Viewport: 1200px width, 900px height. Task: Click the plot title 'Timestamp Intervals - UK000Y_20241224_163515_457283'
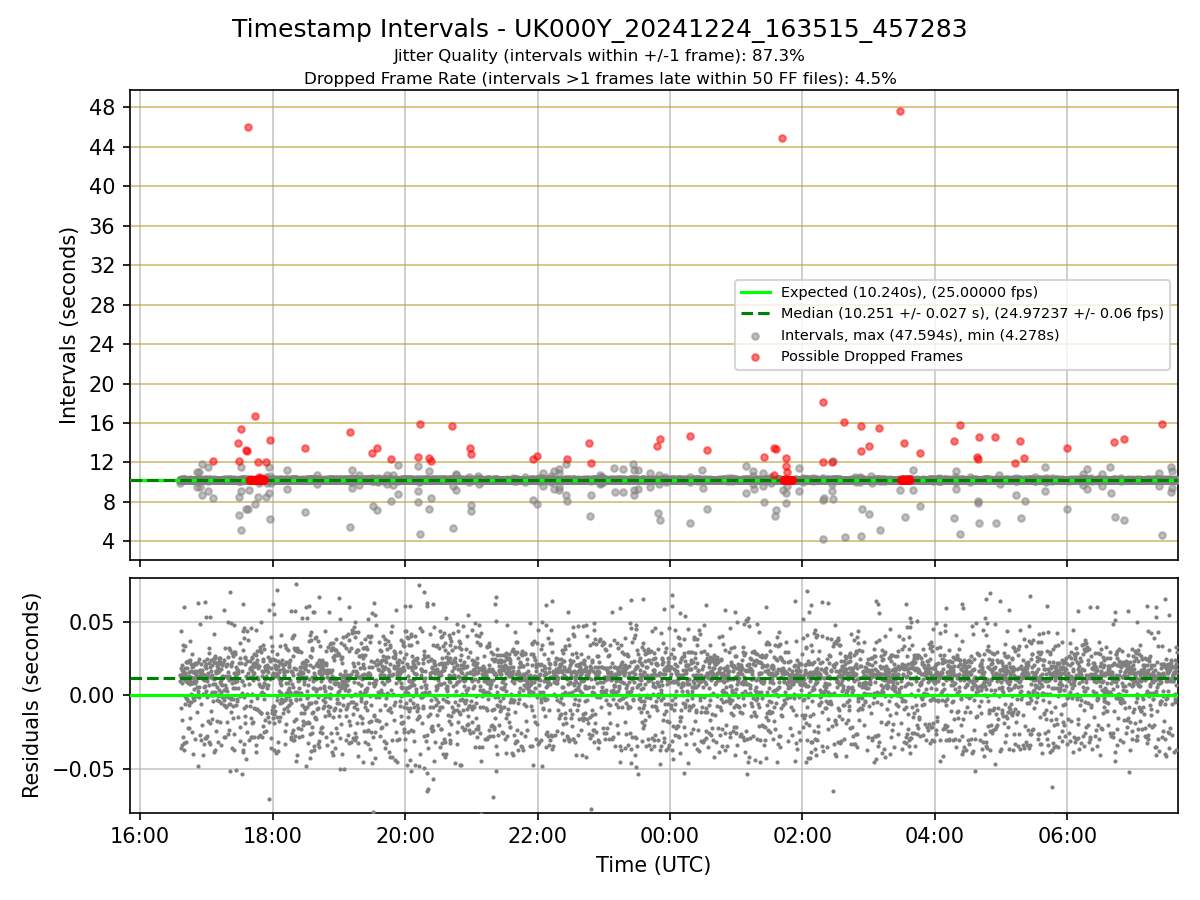point(599,29)
